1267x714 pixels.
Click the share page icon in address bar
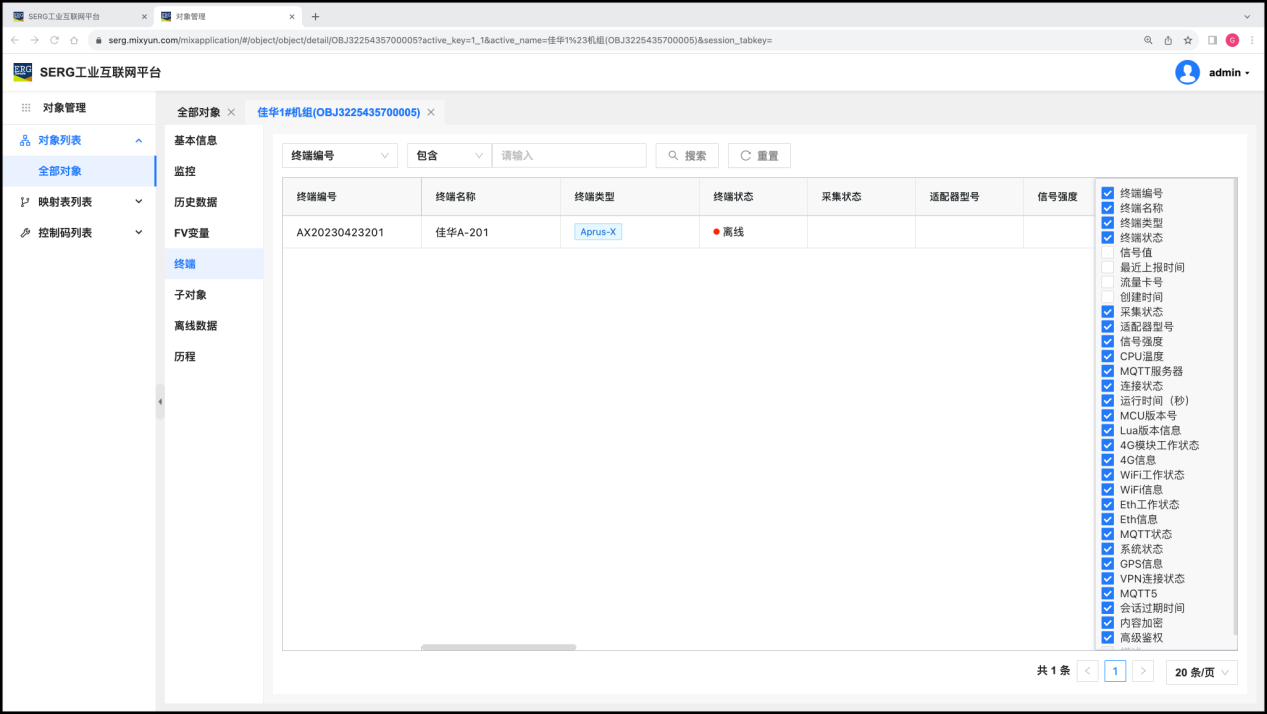[1168, 40]
